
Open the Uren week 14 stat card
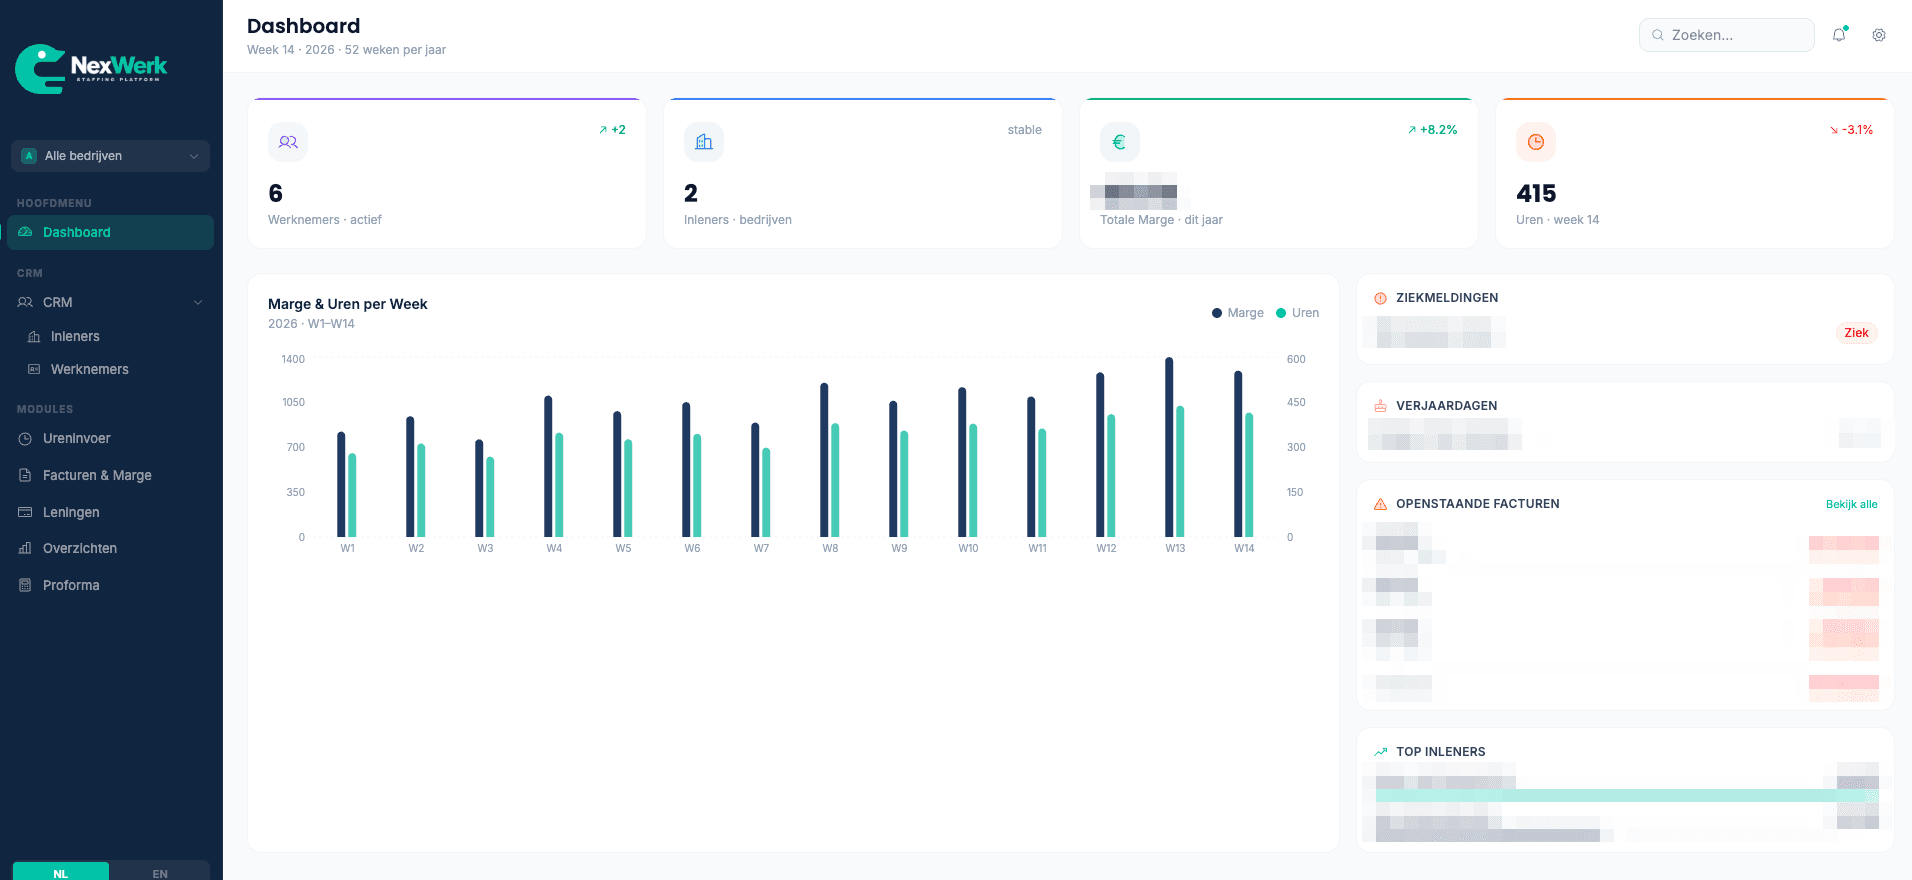[1695, 173]
